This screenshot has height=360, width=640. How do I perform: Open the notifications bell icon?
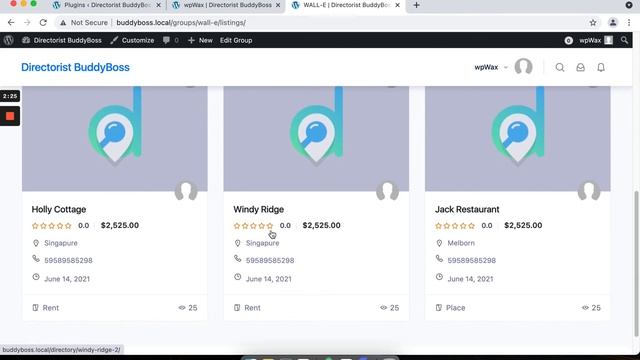pos(601,67)
